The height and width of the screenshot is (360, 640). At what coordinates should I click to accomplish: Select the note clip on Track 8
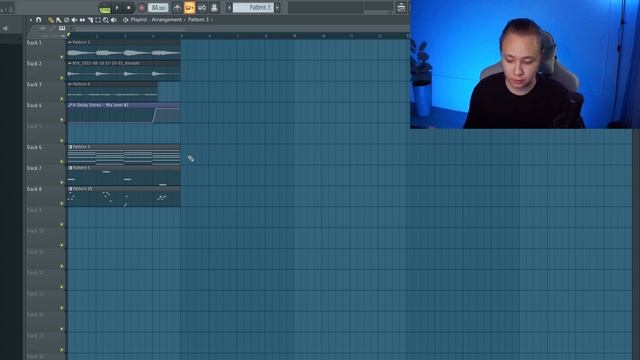coord(124,198)
